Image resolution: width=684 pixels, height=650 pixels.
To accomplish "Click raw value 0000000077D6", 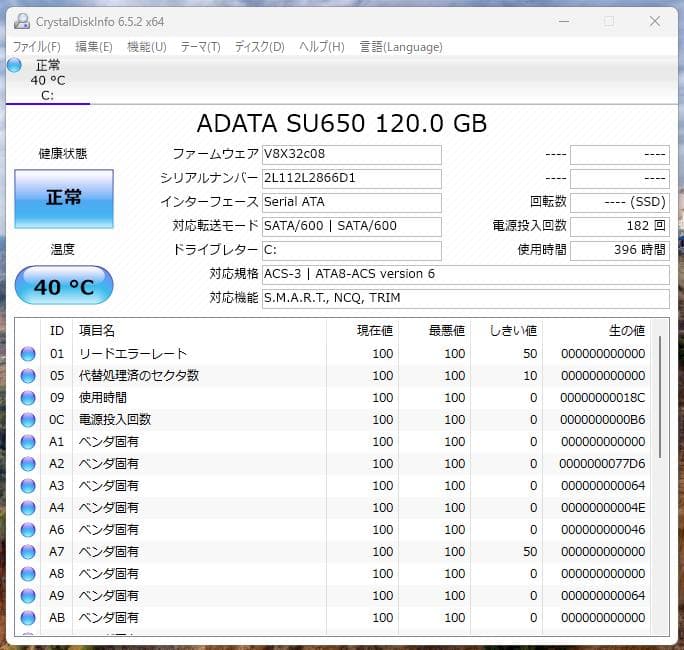I will point(602,464).
